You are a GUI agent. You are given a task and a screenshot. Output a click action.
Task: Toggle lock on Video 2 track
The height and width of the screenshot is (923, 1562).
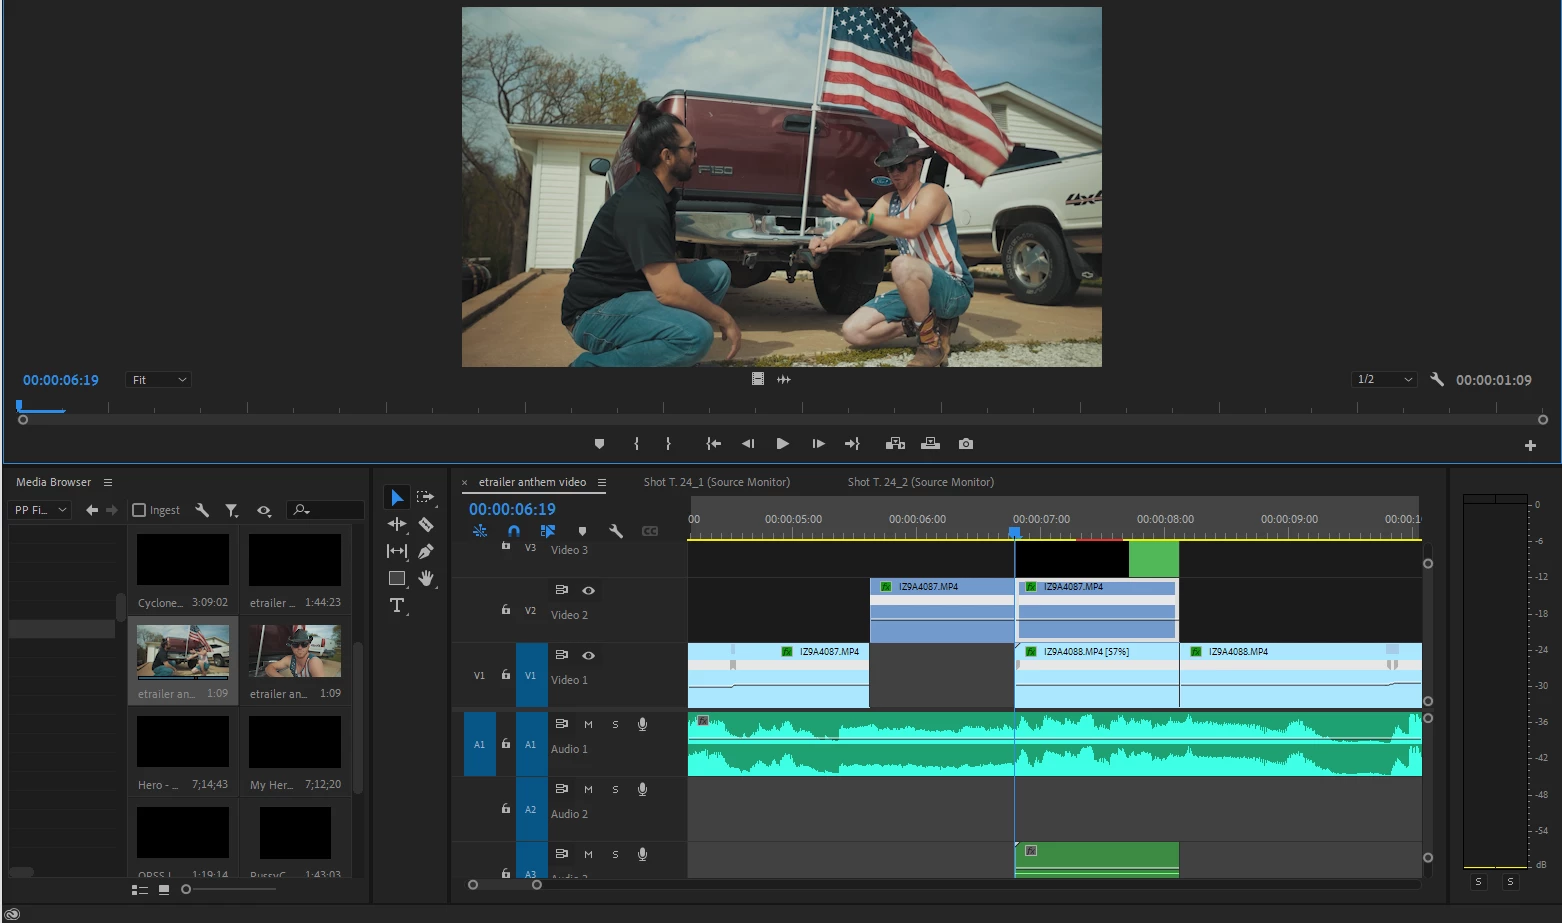pos(506,610)
